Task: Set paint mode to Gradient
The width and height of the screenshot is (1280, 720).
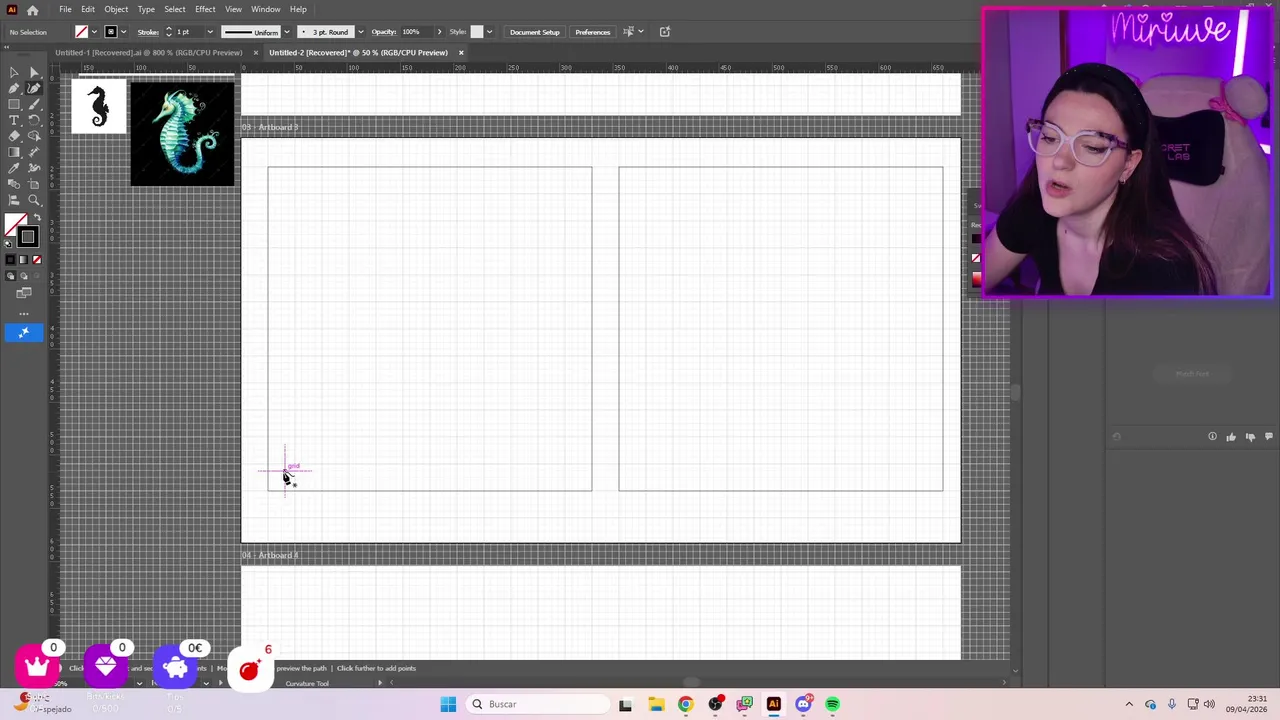Action: pyautogui.click(x=23, y=259)
